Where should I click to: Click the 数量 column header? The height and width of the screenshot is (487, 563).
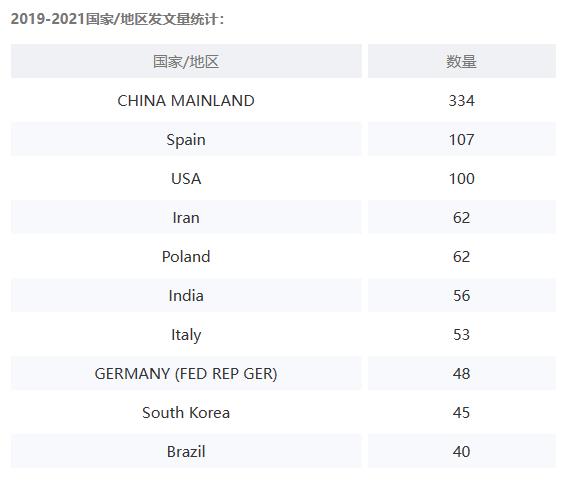pyautogui.click(x=462, y=61)
